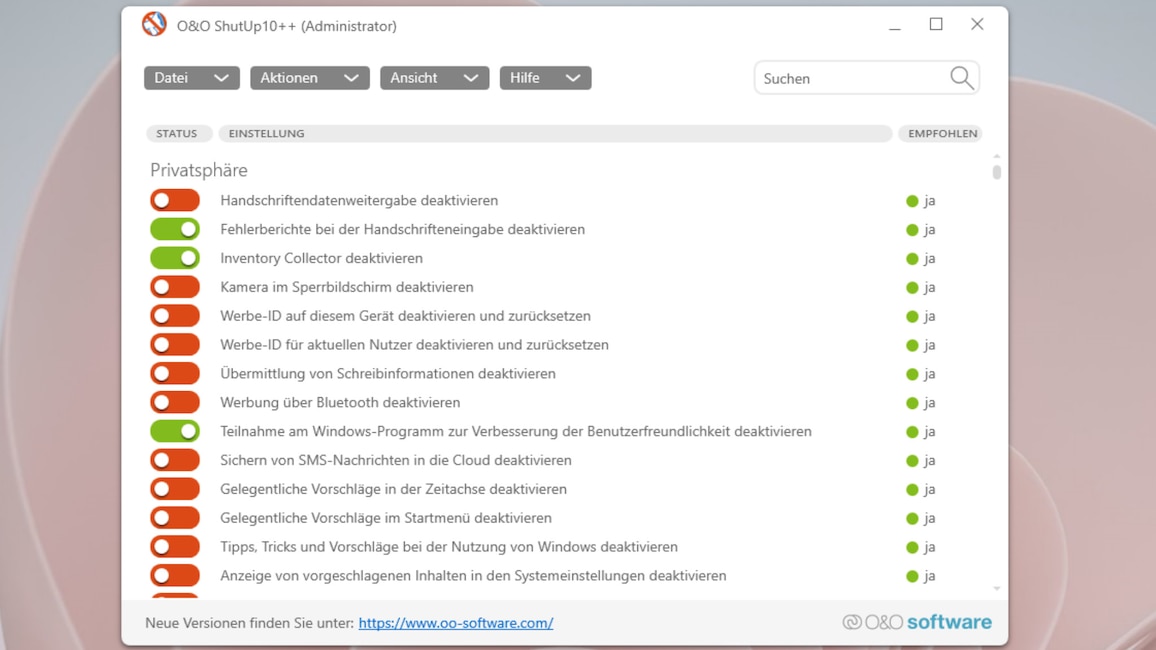Enable the 'Handschriftendatenweitergabe deaktivieren' toggle
The width and height of the screenshot is (1156, 650).
coord(175,200)
